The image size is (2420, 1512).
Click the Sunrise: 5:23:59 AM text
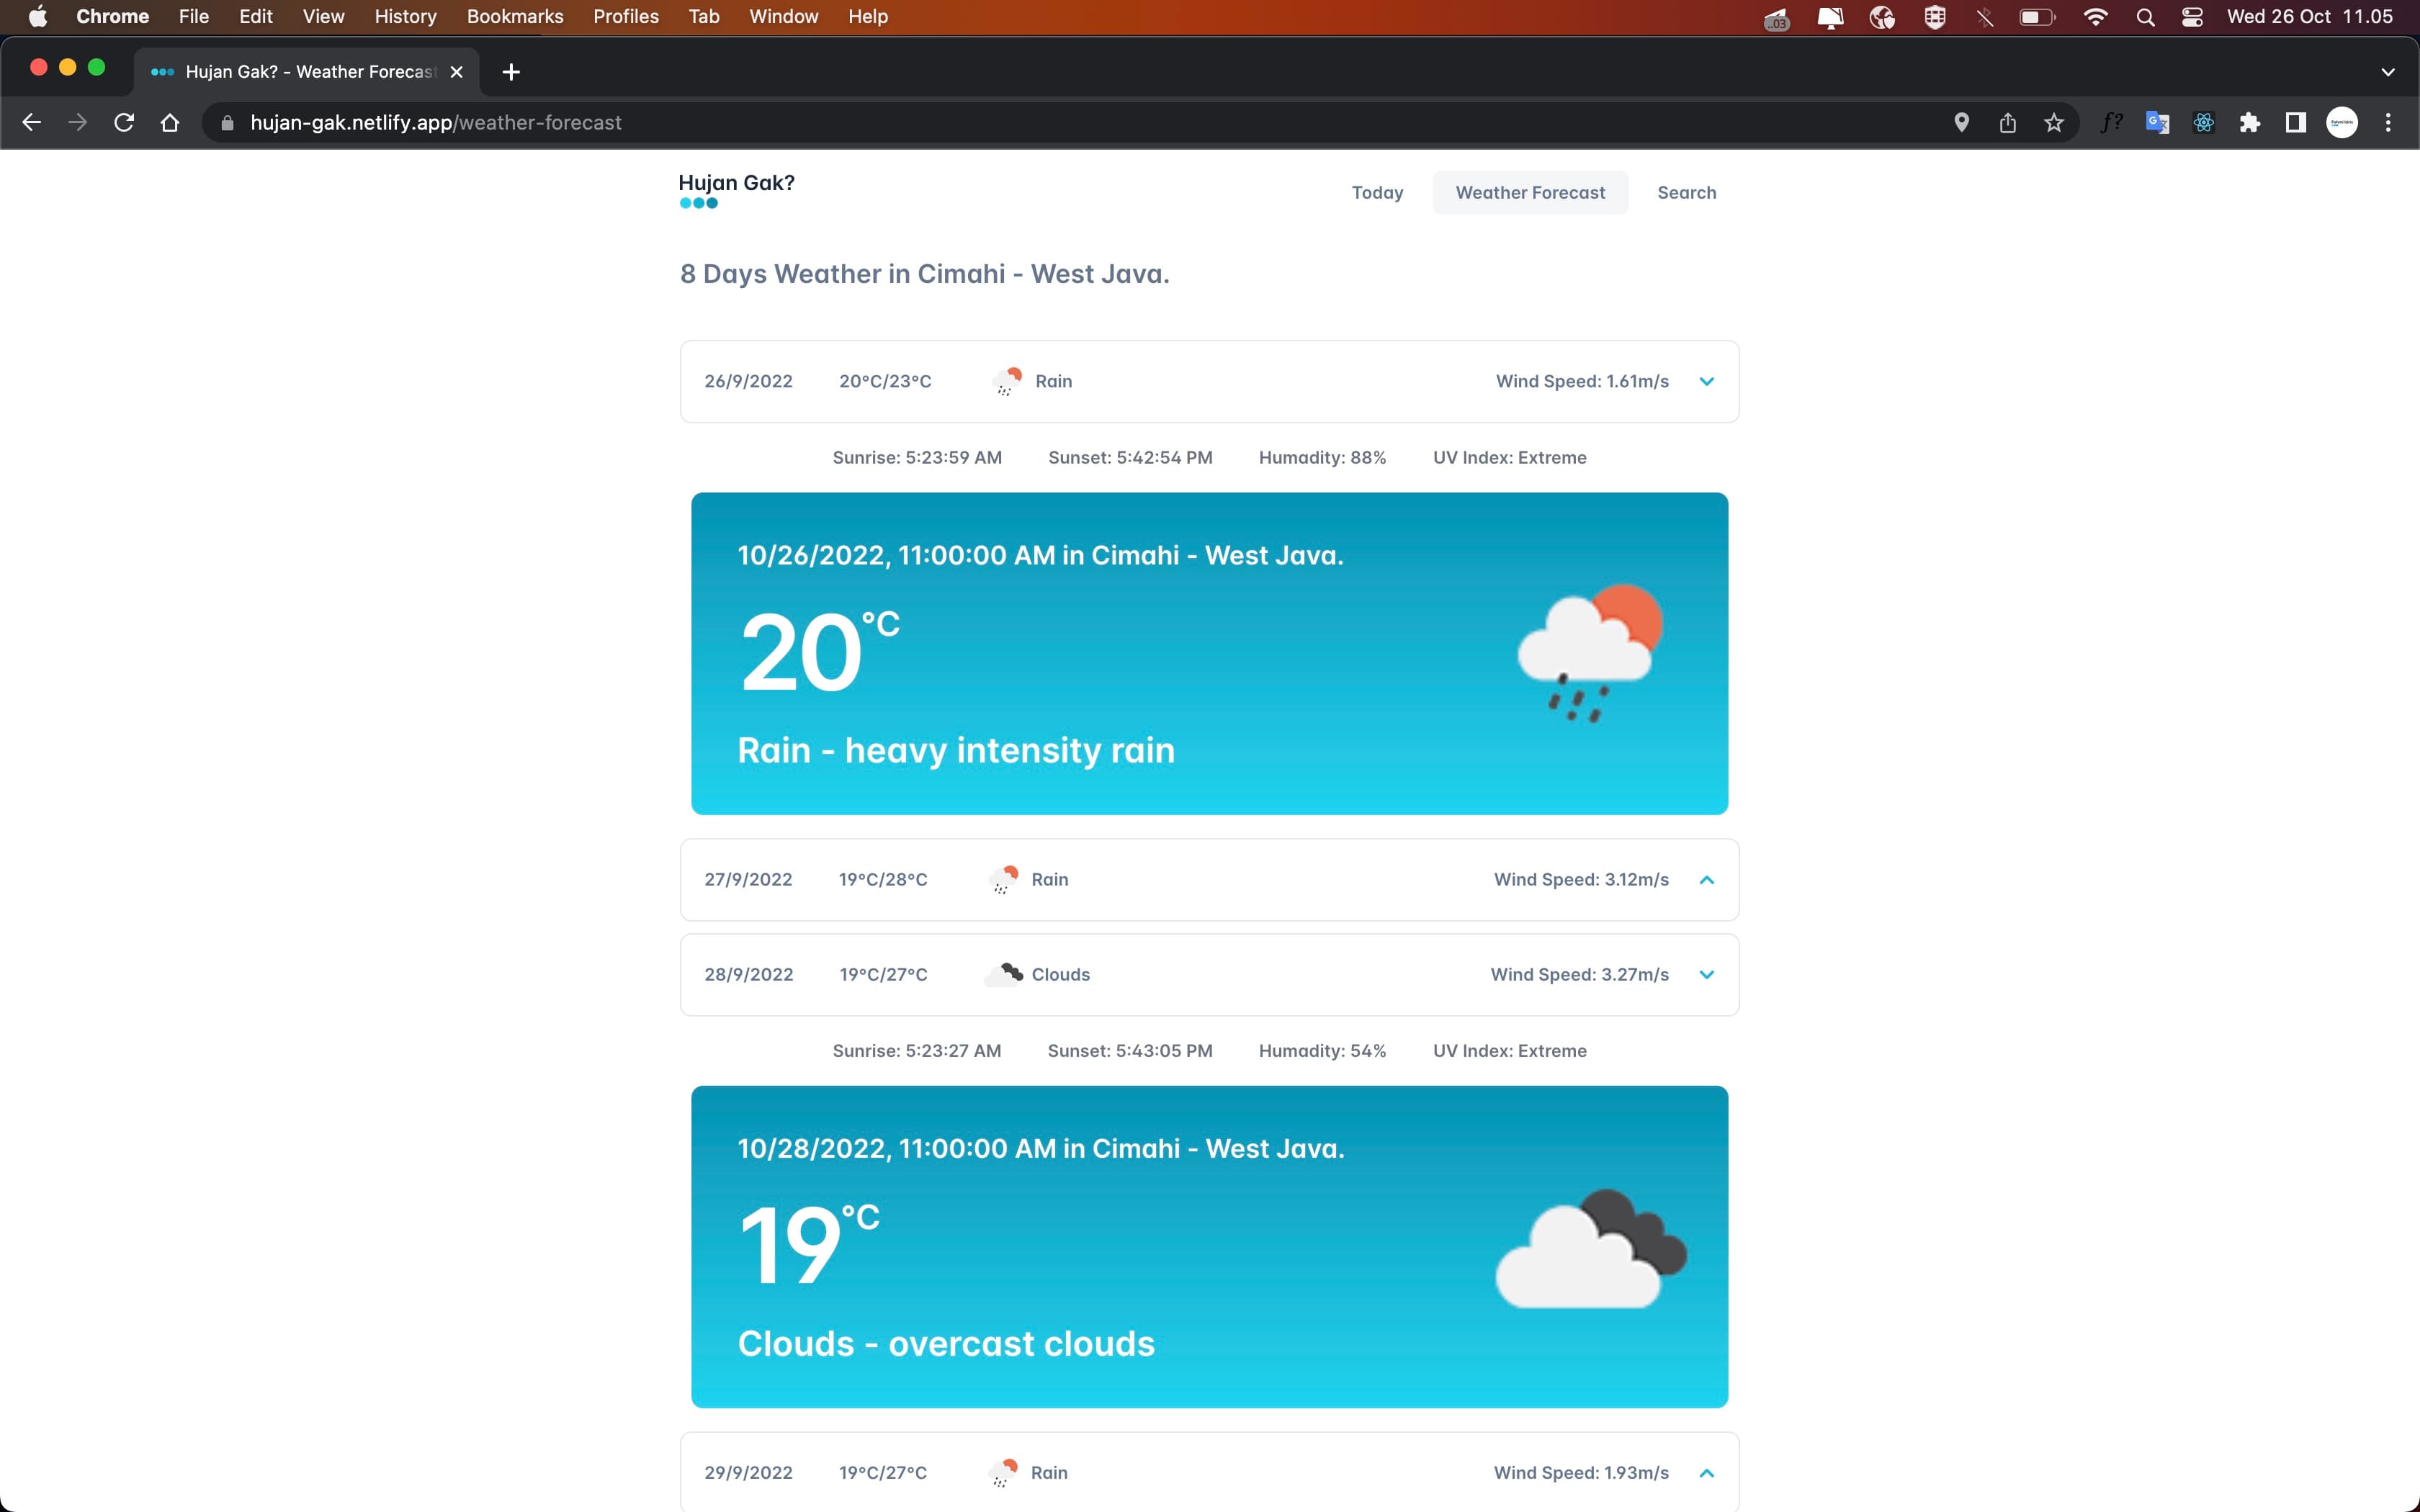(x=917, y=457)
